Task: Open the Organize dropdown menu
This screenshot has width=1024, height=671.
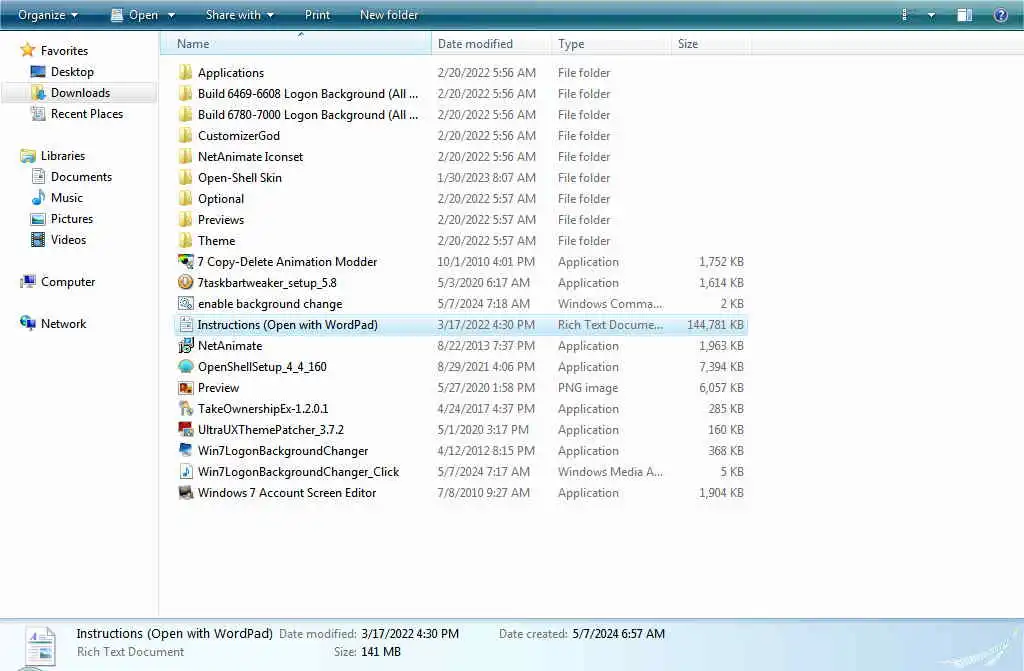Action: [48, 14]
